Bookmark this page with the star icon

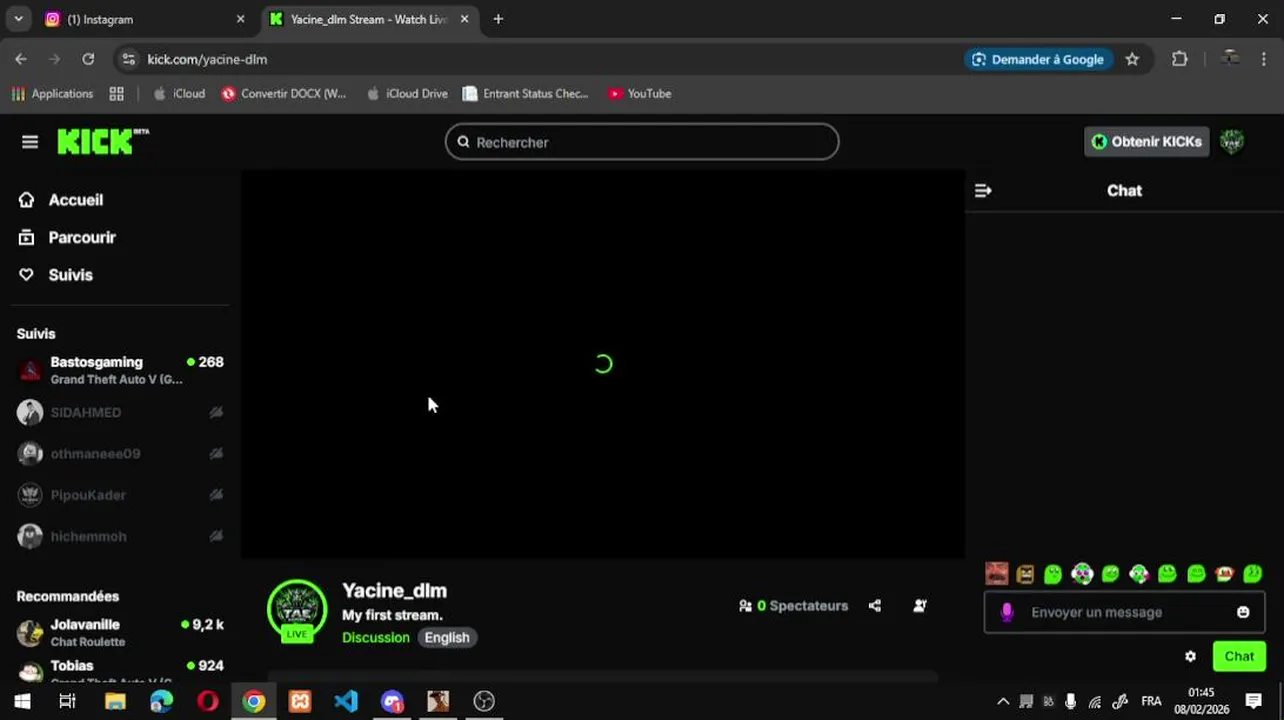pyautogui.click(x=1132, y=59)
